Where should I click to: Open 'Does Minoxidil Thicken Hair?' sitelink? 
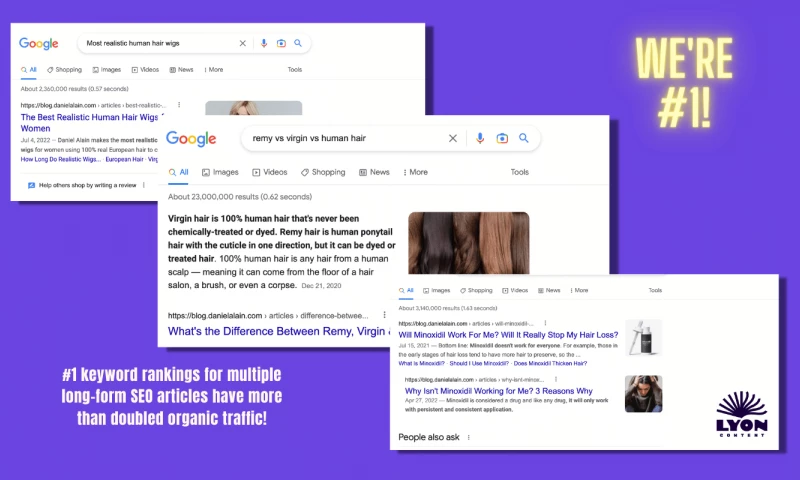coord(551,364)
